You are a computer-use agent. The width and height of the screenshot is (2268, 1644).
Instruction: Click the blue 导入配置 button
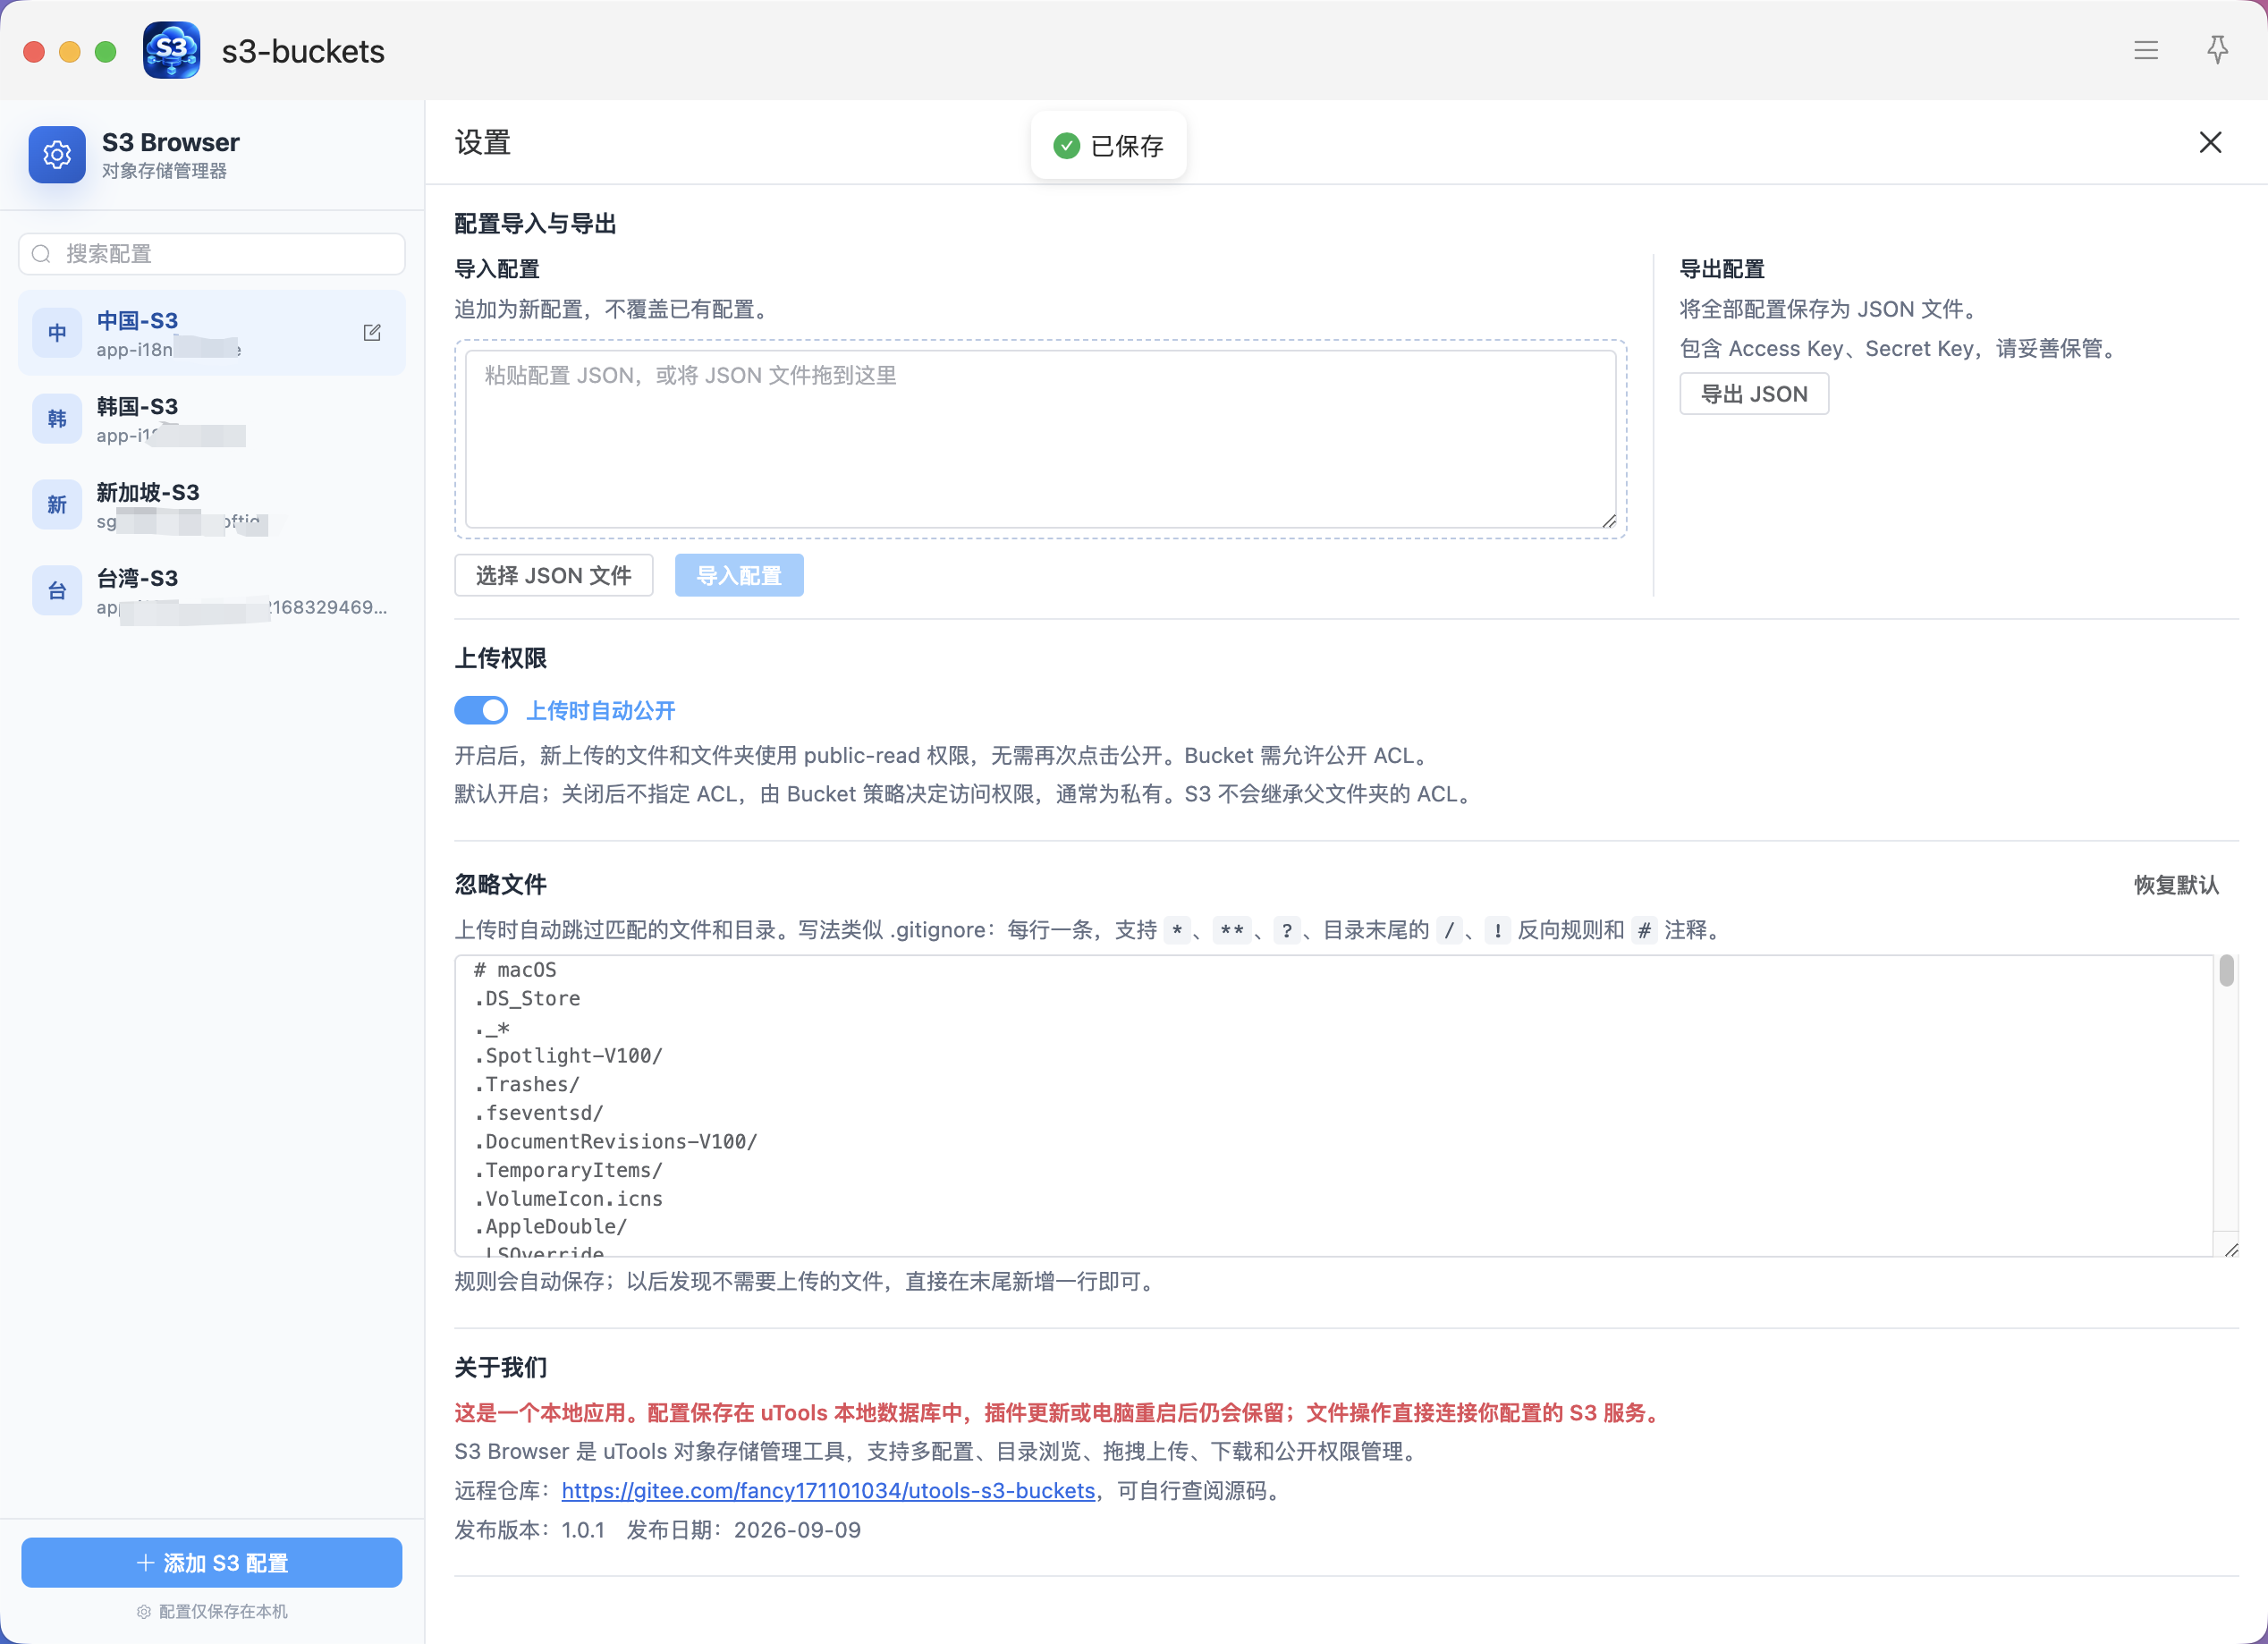coord(739,576)
